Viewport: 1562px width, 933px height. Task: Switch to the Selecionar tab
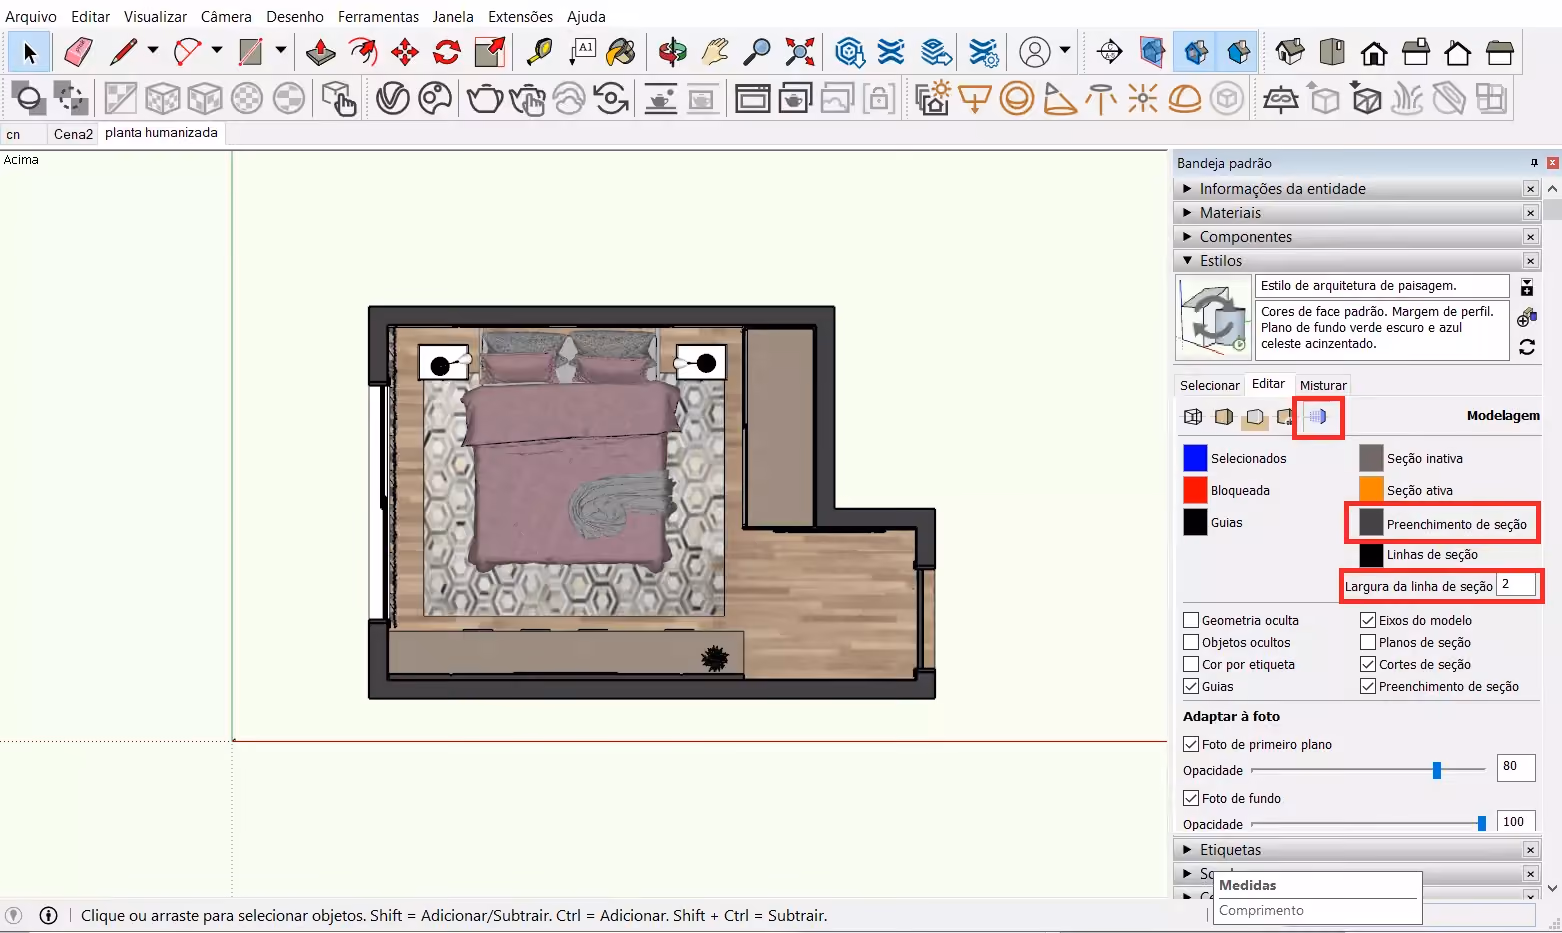coord(1209,385)
